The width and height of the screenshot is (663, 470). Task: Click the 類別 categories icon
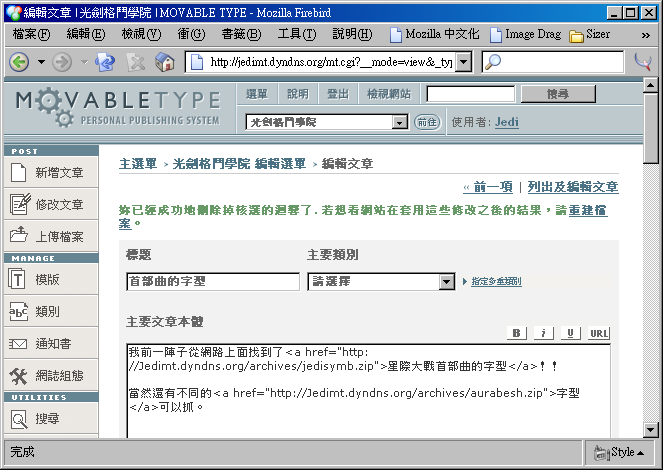[x=18, y=312]
